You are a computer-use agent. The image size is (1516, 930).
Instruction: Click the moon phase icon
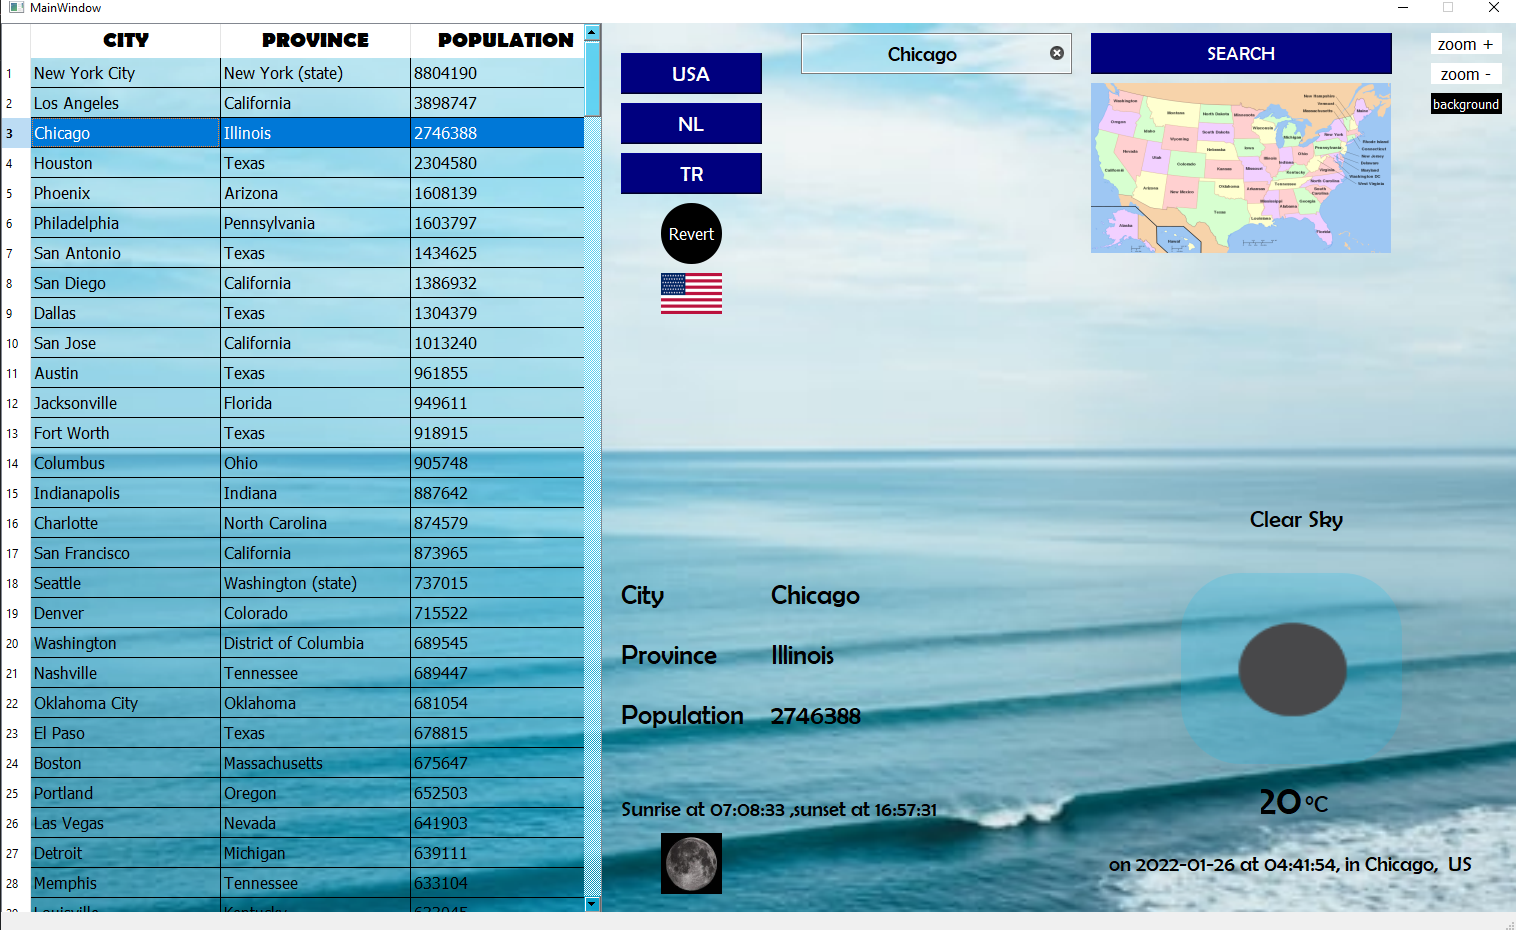click(x=691, y=863)
